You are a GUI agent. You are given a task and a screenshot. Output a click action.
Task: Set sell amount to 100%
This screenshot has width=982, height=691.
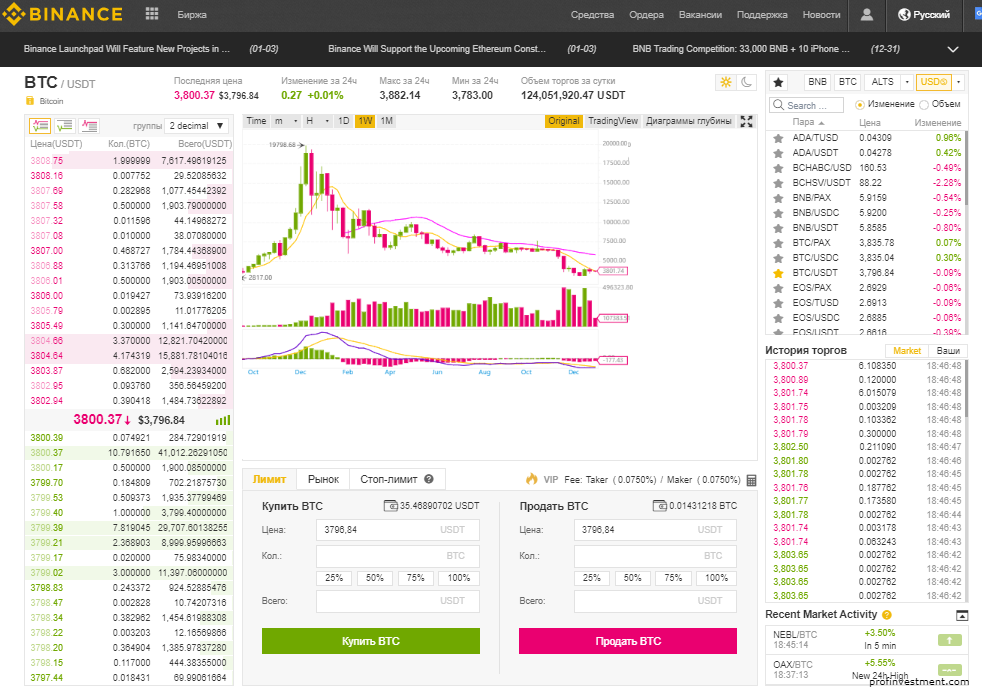pyautogui.click(x=716, y=578)
